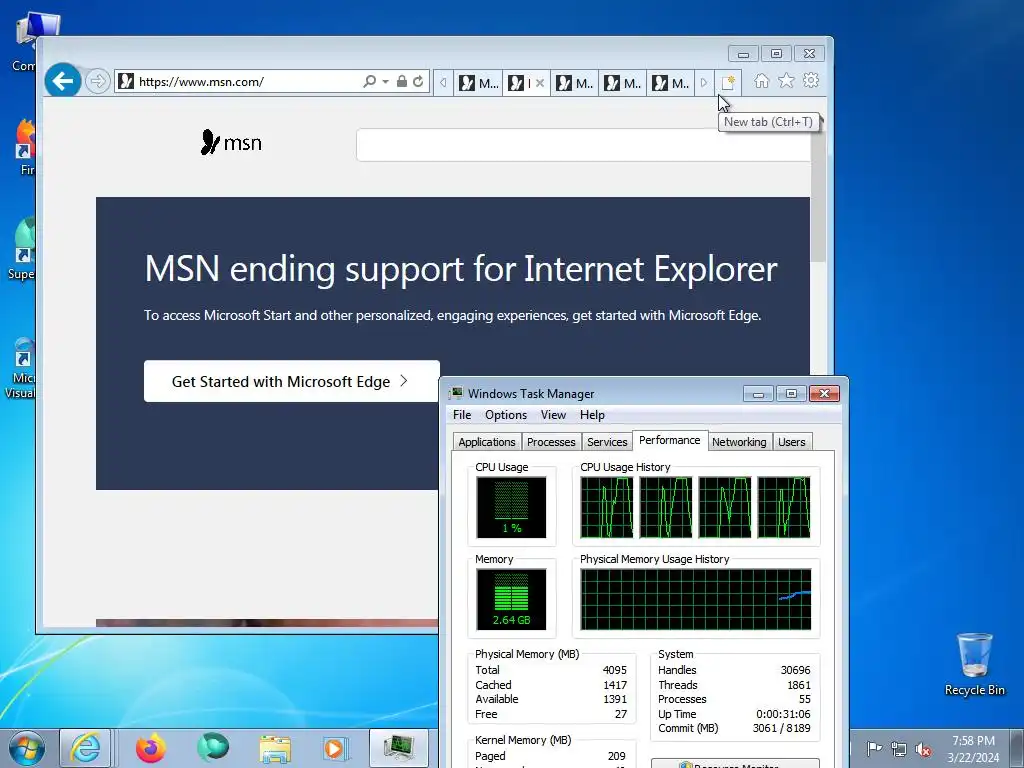Select the Recycle Bin desktop icon
Viewport: 1024px width, 768px height.
(x=974, y=664)
